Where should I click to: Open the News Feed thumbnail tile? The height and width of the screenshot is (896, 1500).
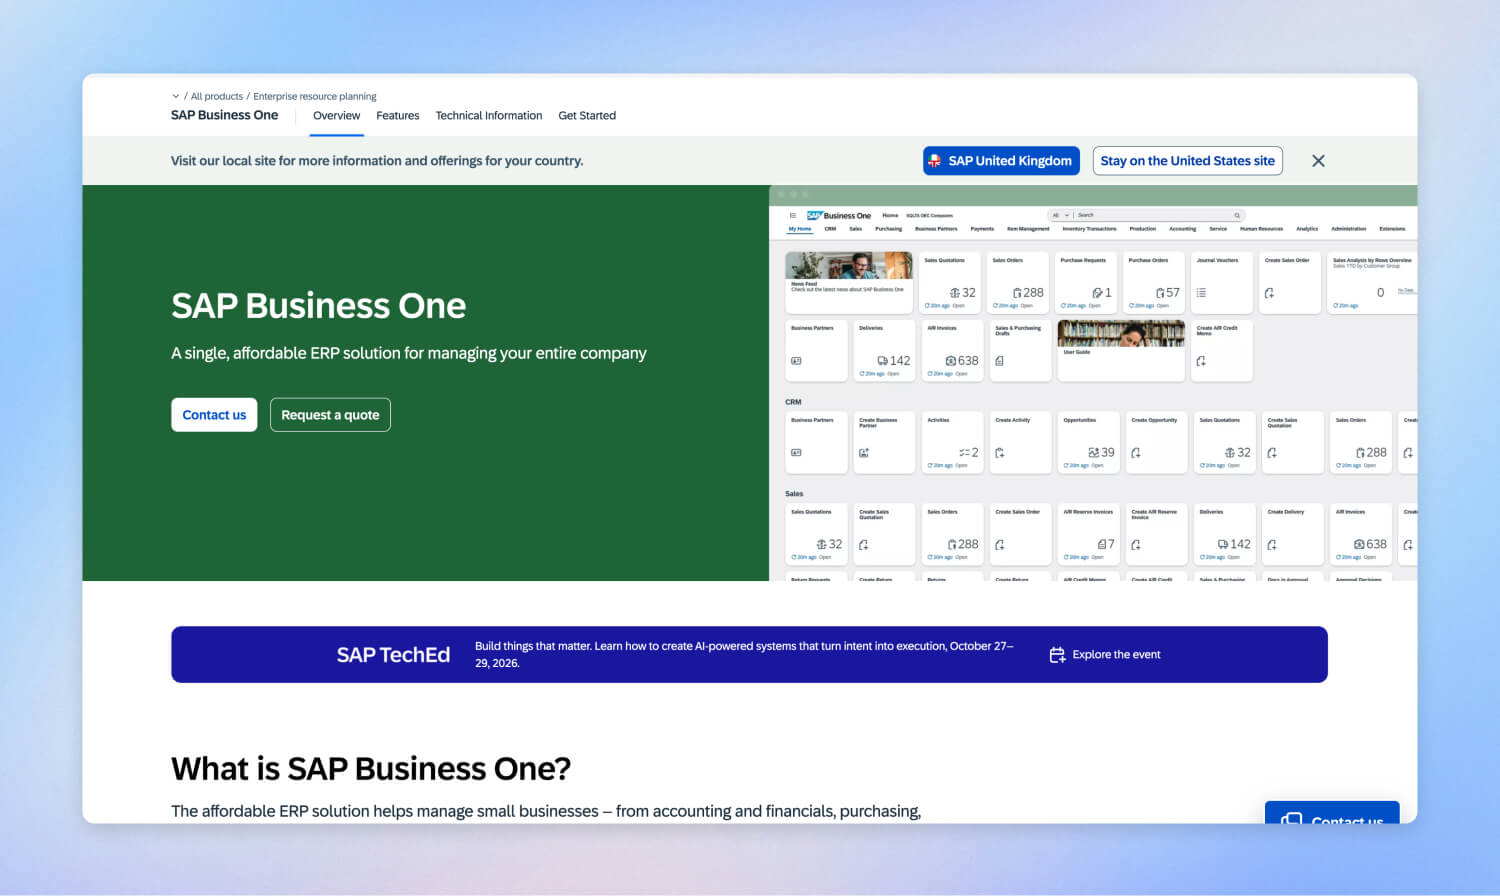pyautogui.click(x=849, y=282)
